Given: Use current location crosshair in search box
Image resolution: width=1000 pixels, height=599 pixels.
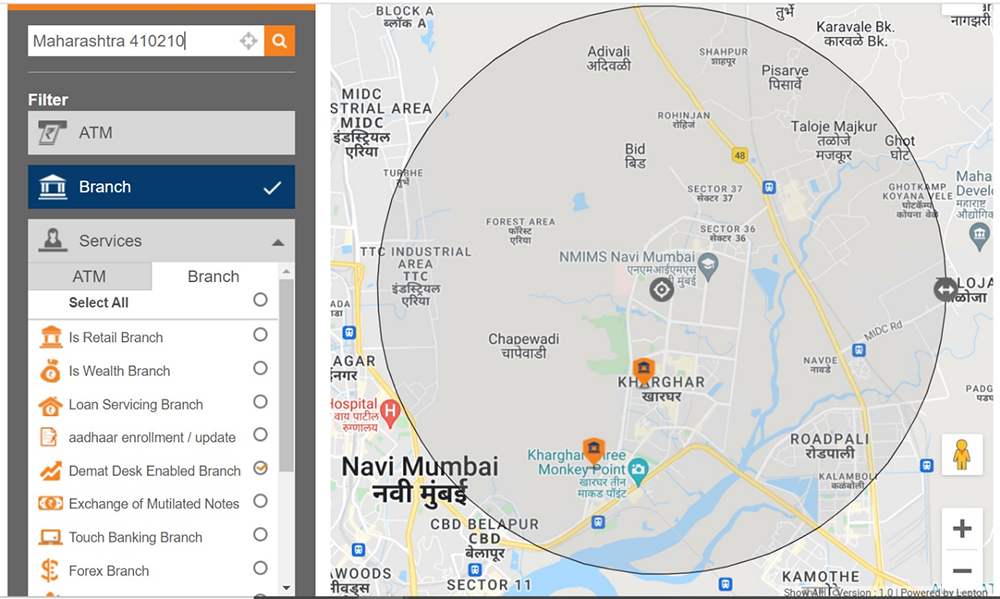Looking at the screenshot, I should coord(248,41).
